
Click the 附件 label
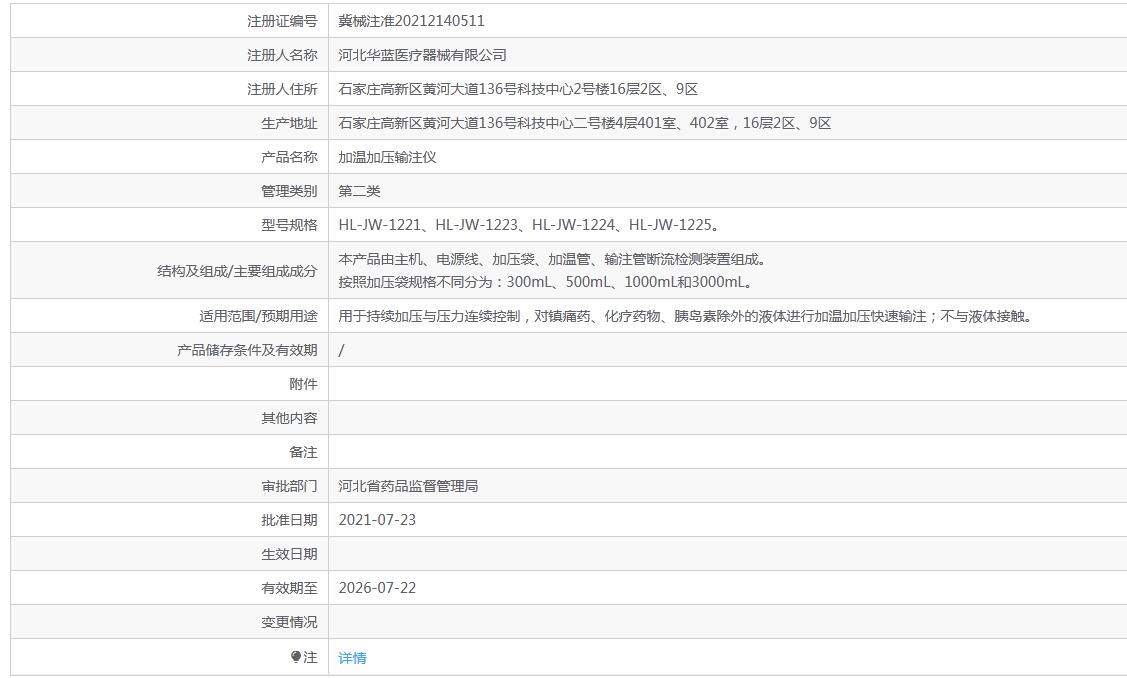tap(303, 384)
